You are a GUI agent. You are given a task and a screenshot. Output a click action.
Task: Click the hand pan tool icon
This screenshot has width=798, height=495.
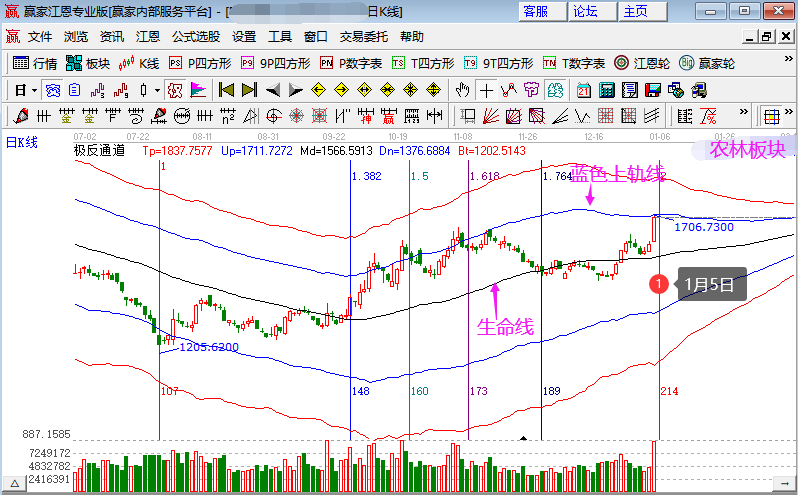click(x=462, y=91)
